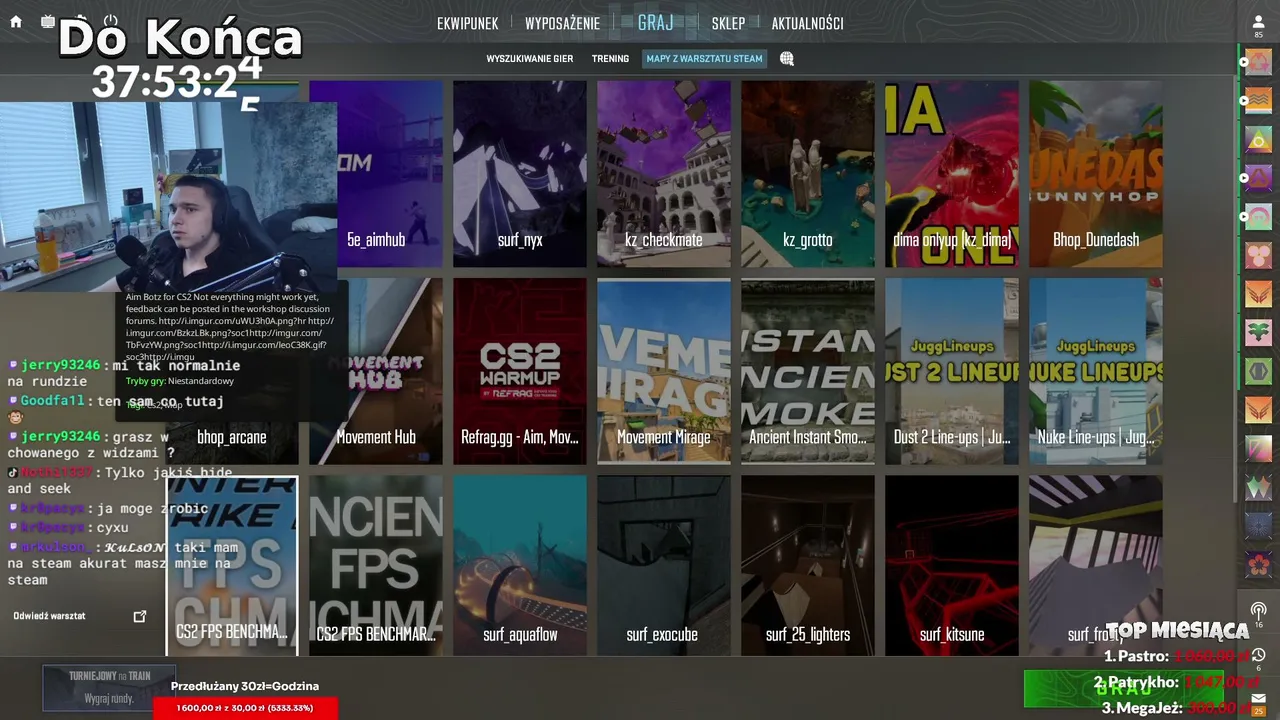Viewport: 1280px width, 720px height.
Task: Open the watch TV icon
Action: pyautogui.click(x=48, y=21)
